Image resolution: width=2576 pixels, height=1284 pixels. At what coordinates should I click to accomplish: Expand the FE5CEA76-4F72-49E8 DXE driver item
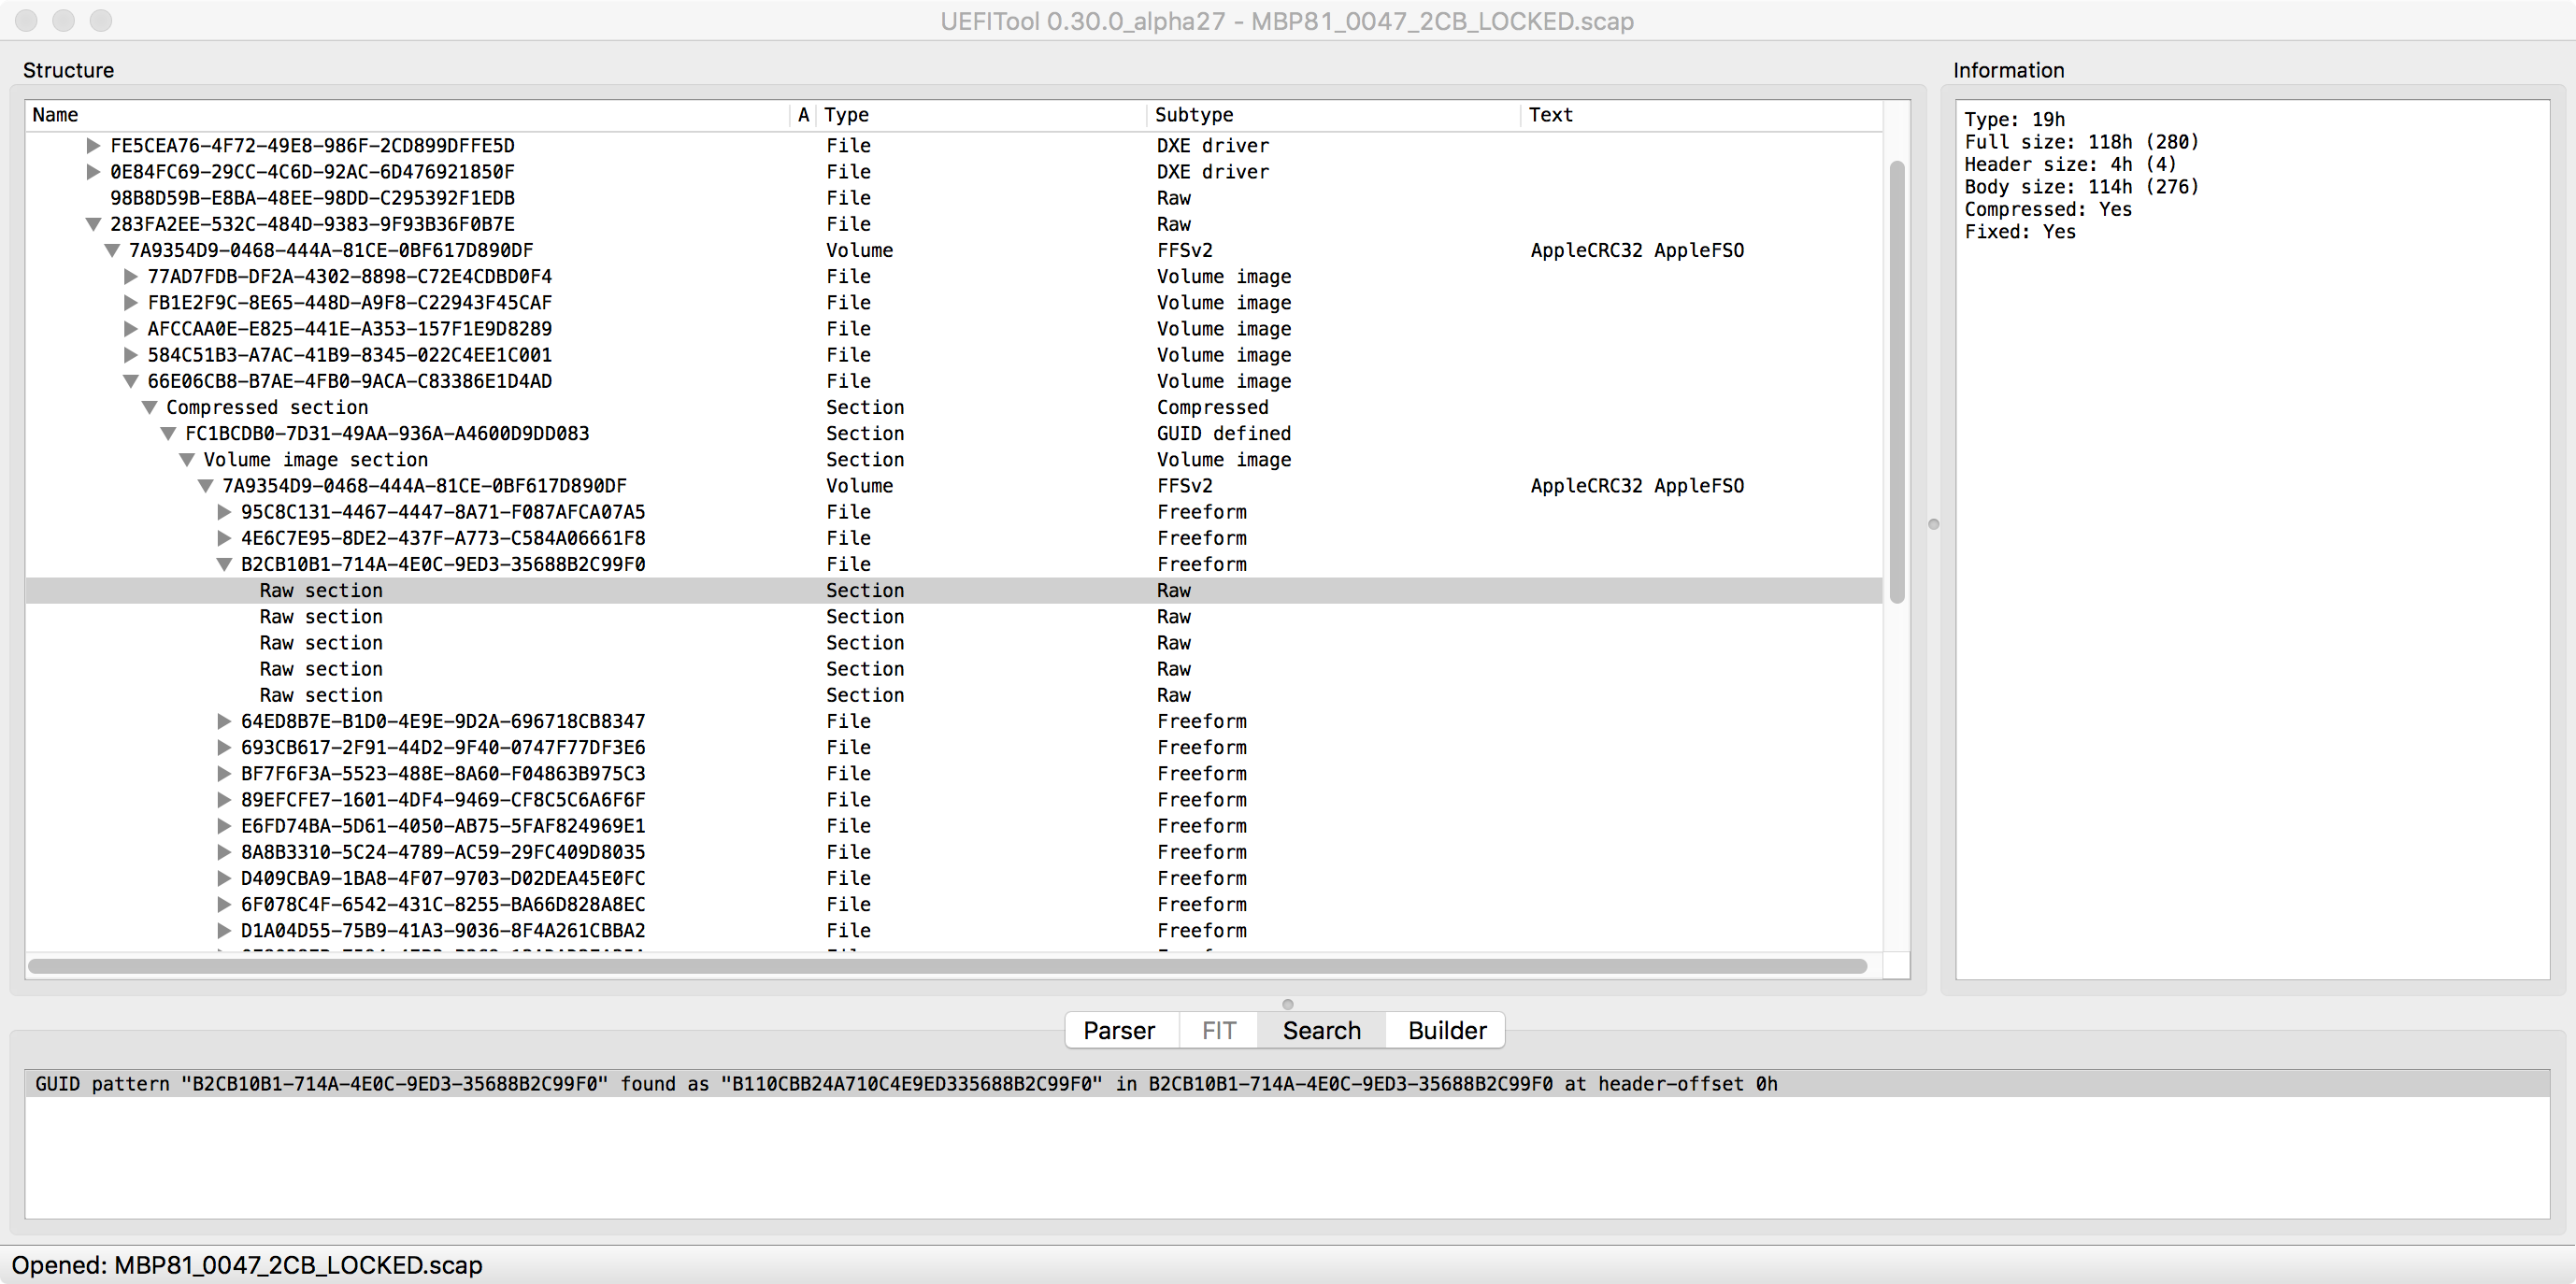[x=93, y=146]
